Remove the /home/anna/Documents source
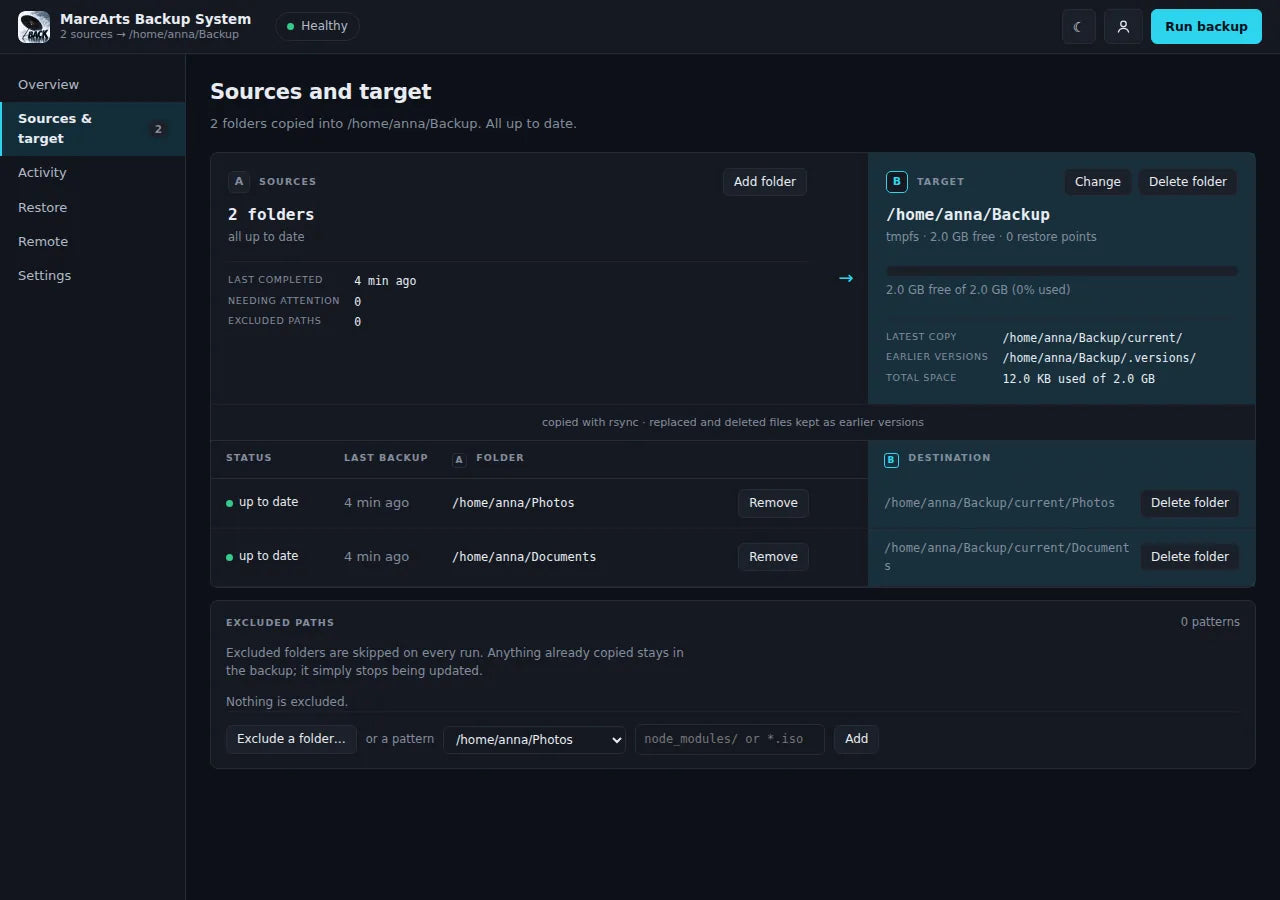This screenshot has height=900, width=1280. (773, 557)
